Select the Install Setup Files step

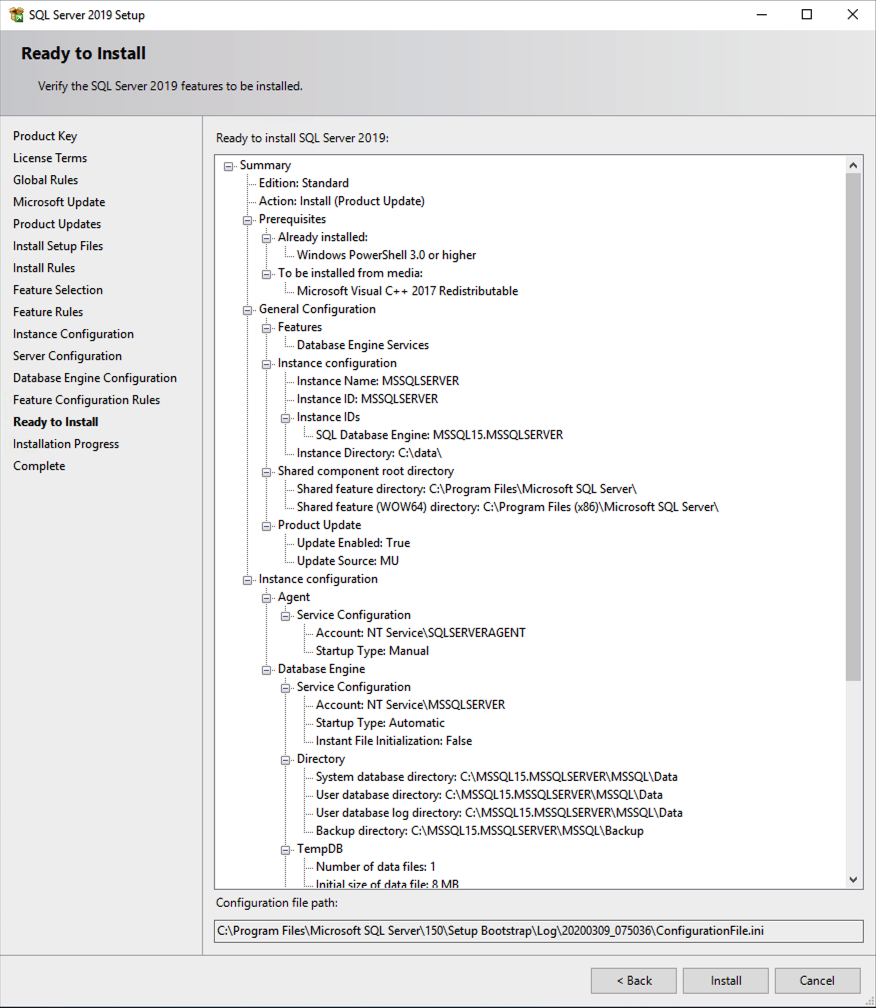pos(58,246)
